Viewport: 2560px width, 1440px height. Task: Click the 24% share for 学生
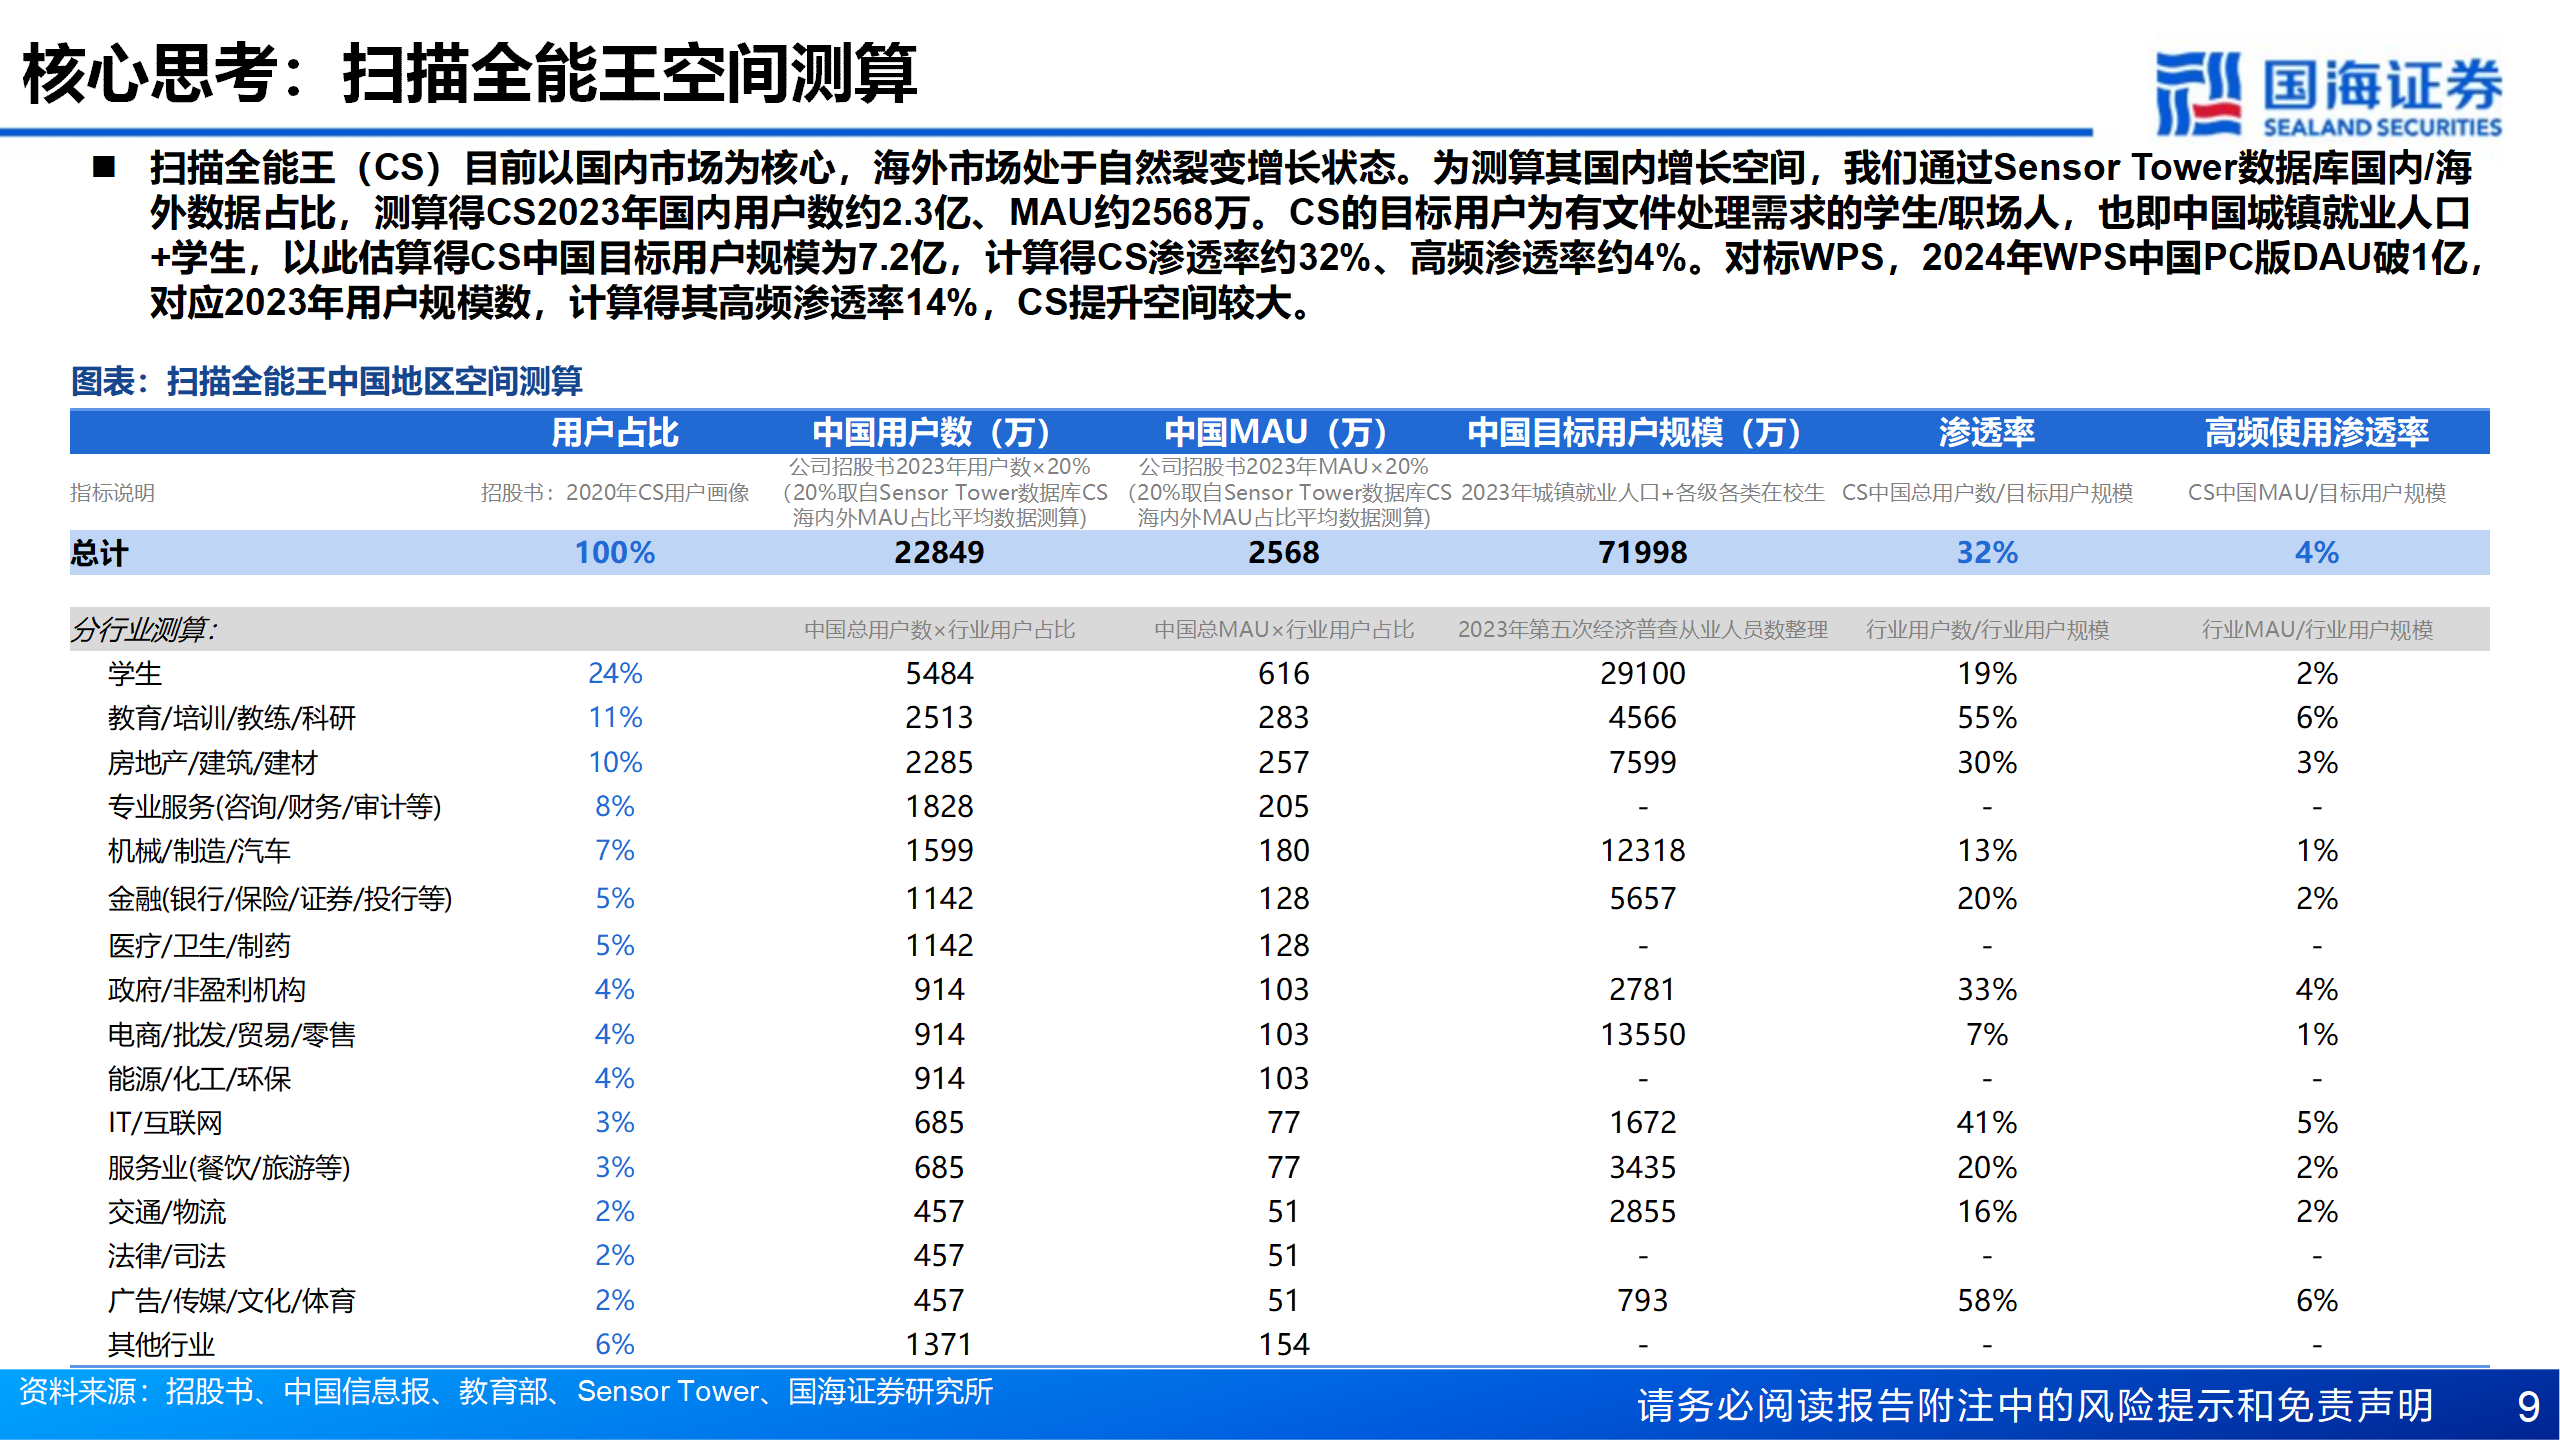615,674
